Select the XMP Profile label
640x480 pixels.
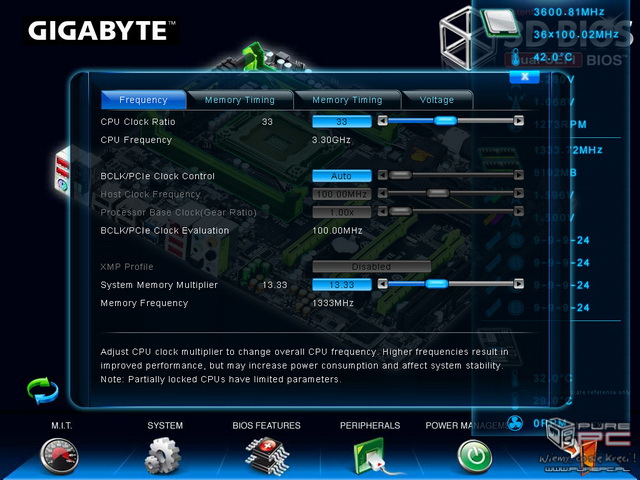(127, 267)
